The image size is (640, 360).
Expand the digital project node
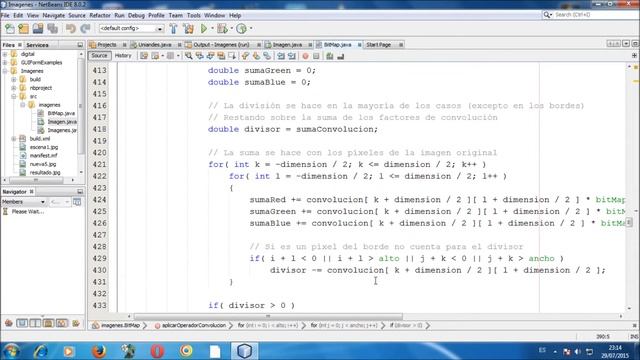5,54
